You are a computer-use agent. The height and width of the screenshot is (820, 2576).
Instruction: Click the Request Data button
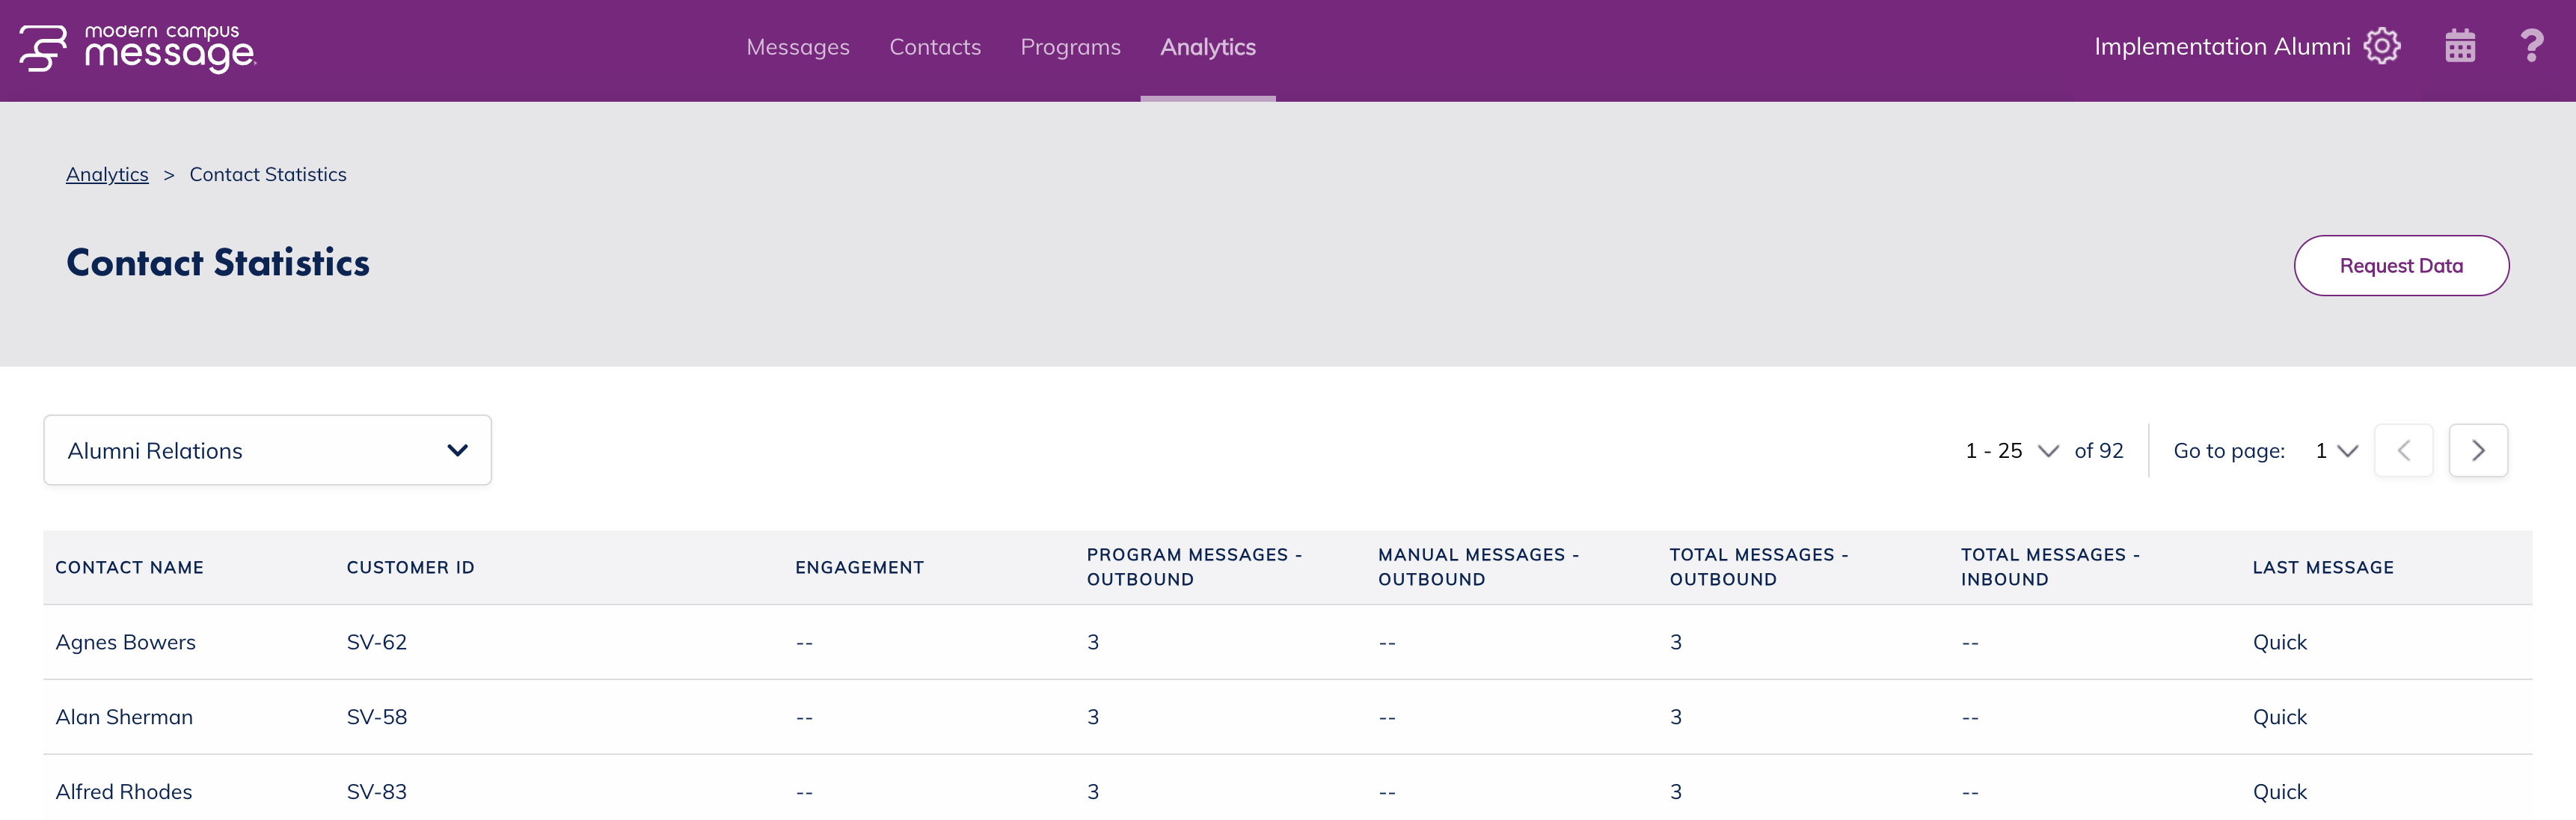point(2400,266)
